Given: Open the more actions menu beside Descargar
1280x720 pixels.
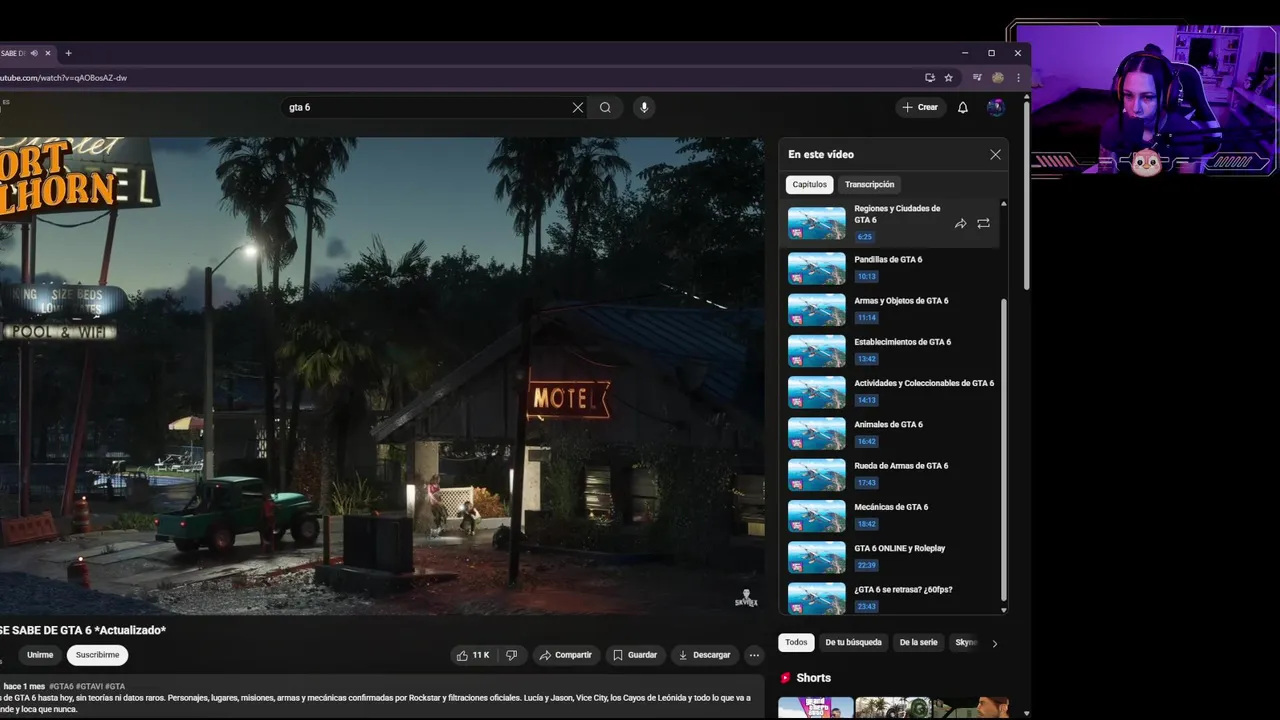Looking at the screenshot, I should click(x=754, y=655).
